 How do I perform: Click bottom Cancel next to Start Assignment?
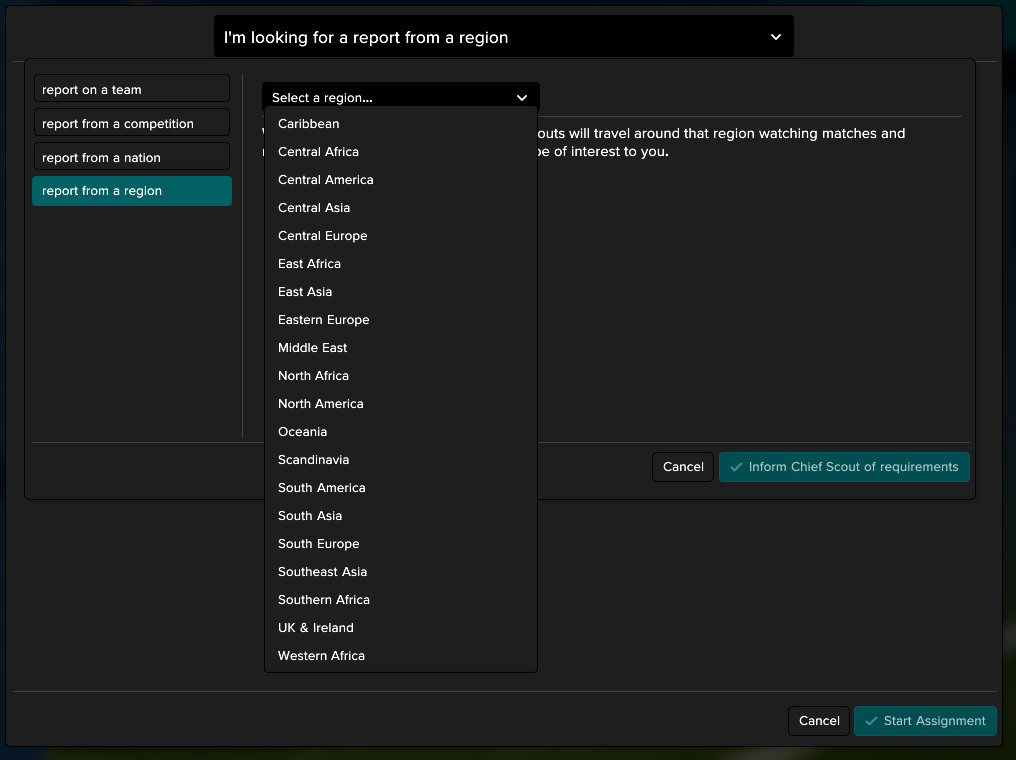click(819, 721)
